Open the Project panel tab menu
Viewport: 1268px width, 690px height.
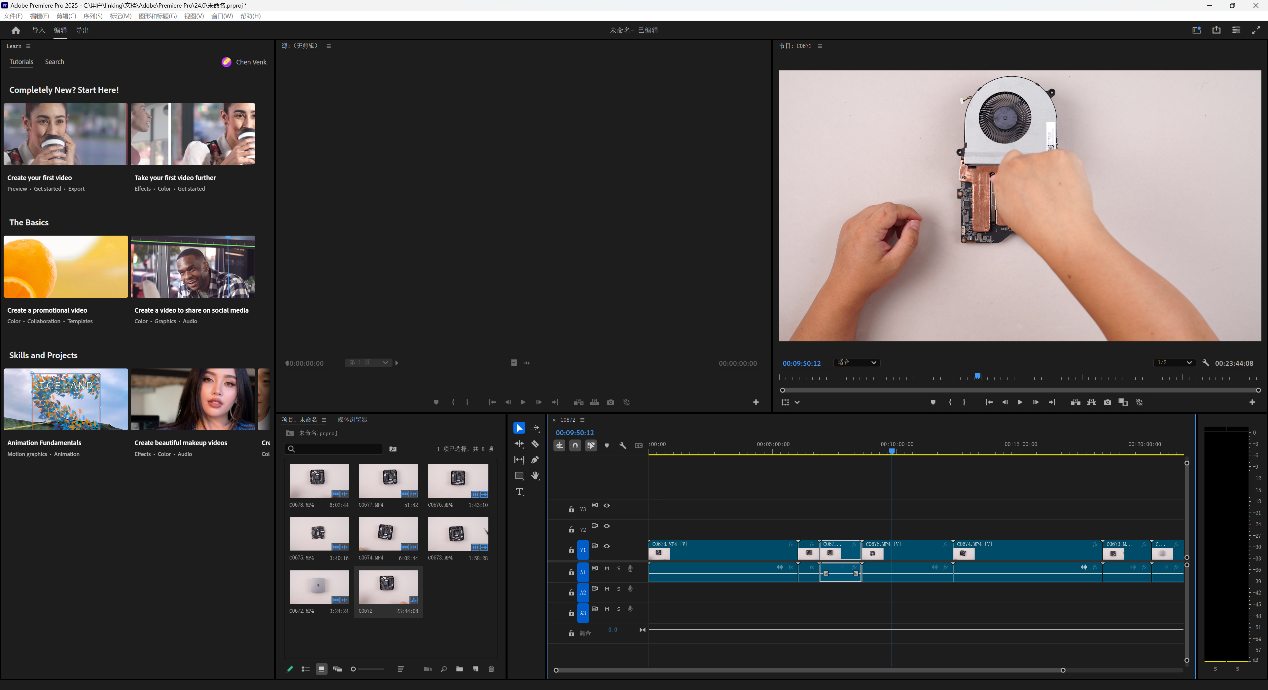coord(325,419)
